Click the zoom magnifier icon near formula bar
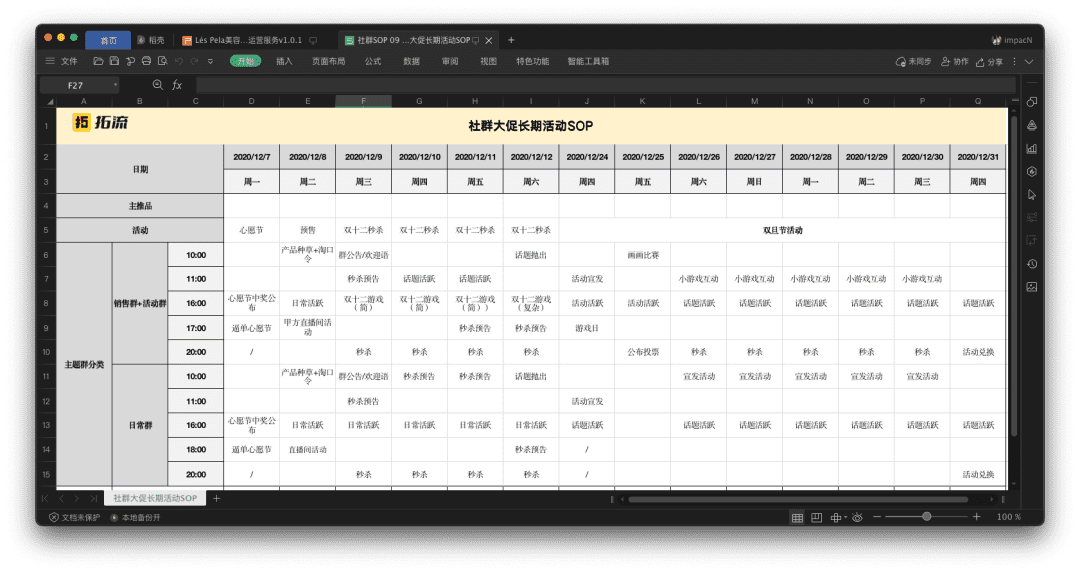The width and height of the screenshot is (1080, 573). (x=158, y=85)
